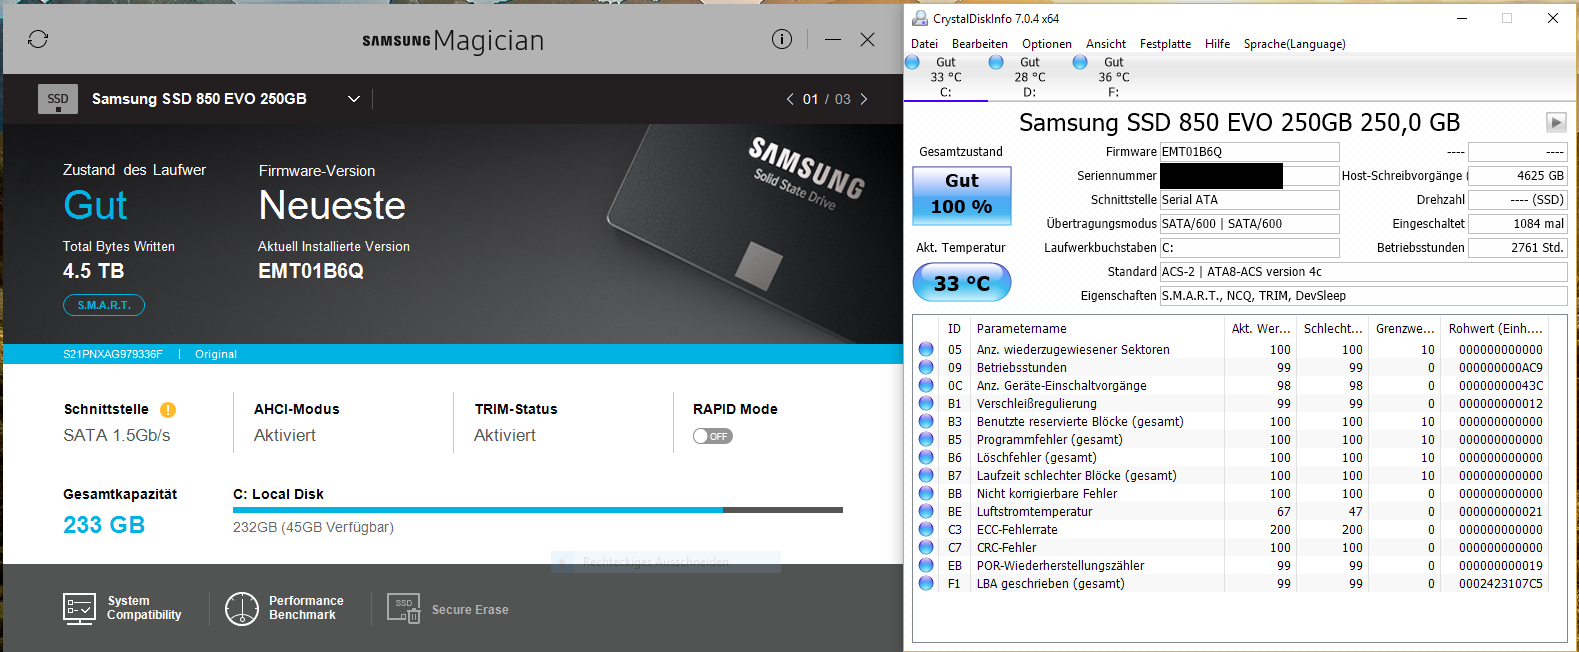Select drive D: tab at 28 °C
The width and height of the screenshot is (1579, 652).
click(1029, 77)
